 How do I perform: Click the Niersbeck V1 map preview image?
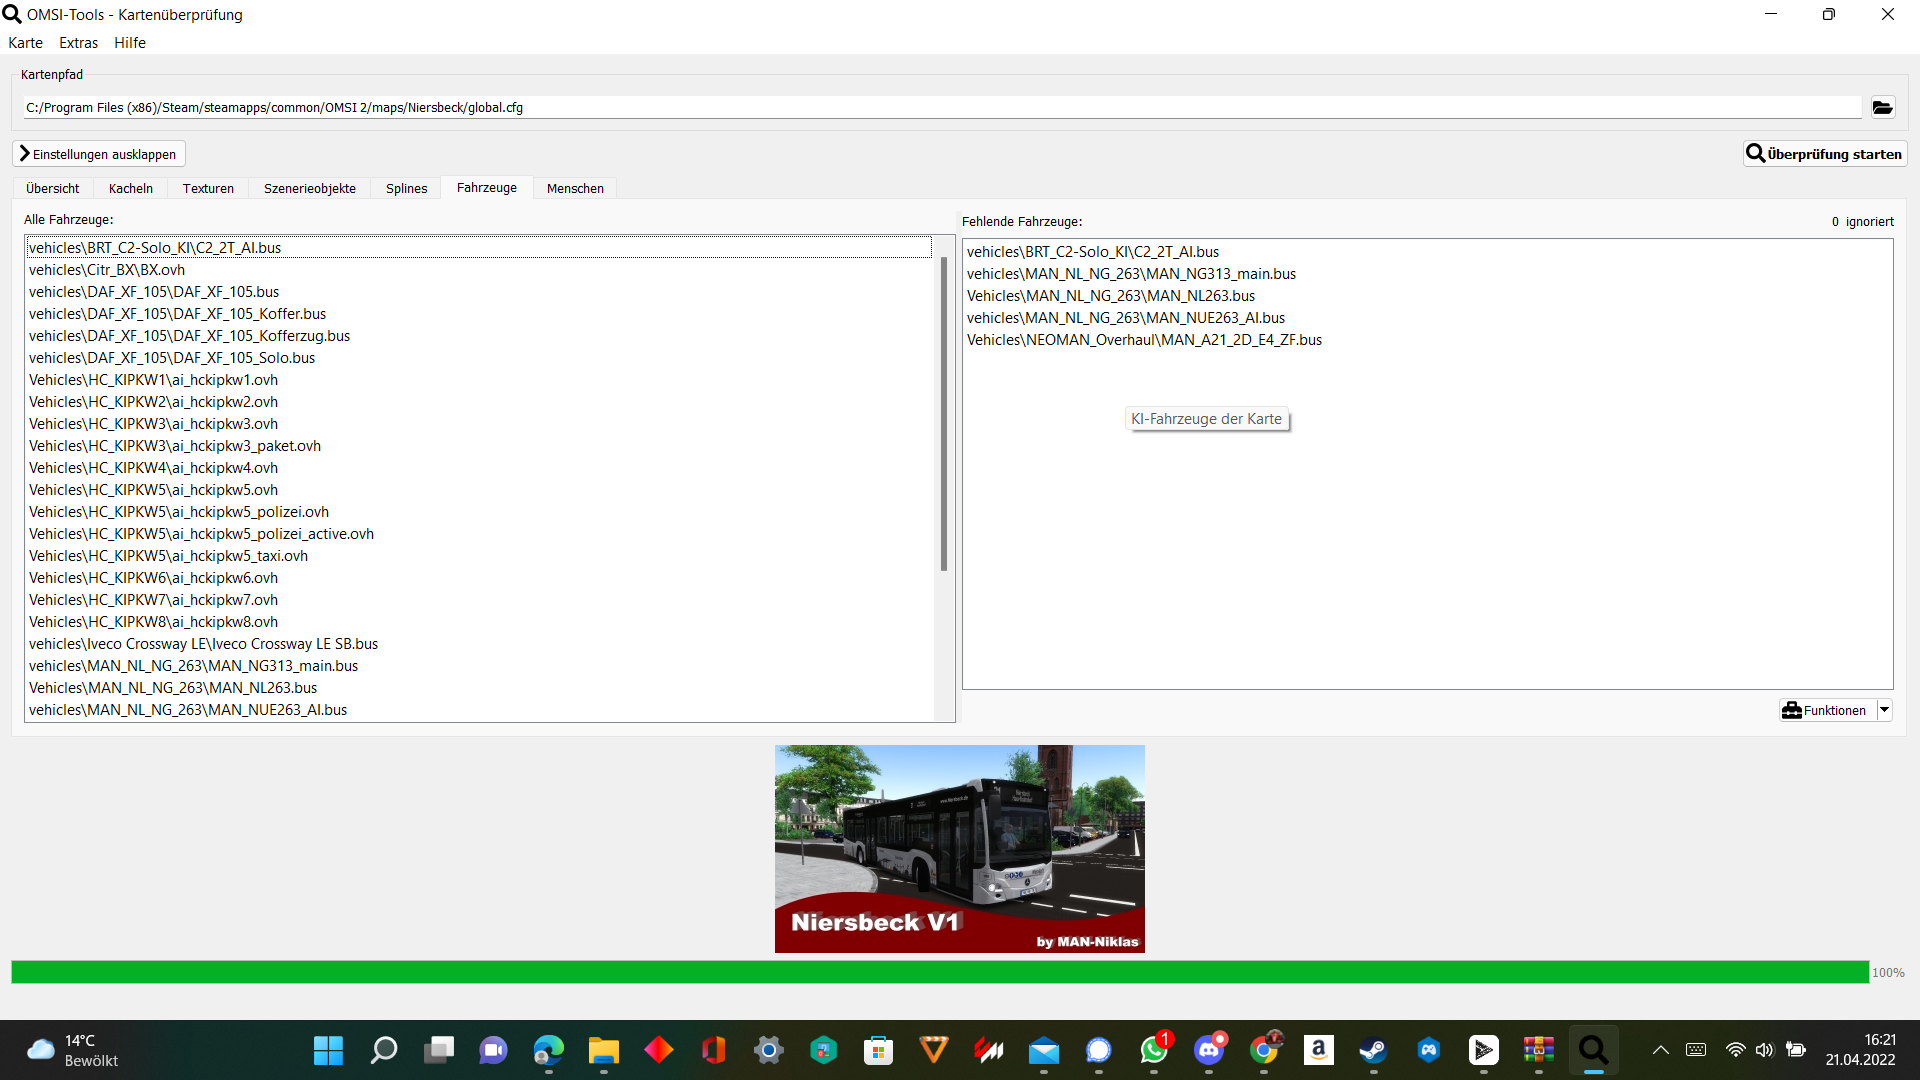(960, 848)
